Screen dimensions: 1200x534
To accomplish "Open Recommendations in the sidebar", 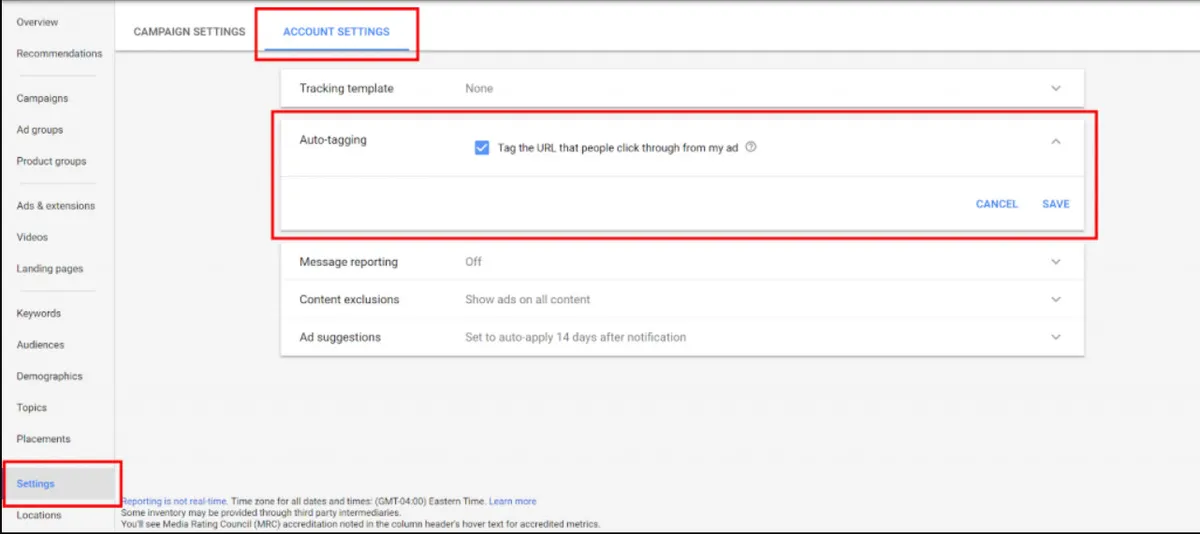I will (x=59, y=53).
